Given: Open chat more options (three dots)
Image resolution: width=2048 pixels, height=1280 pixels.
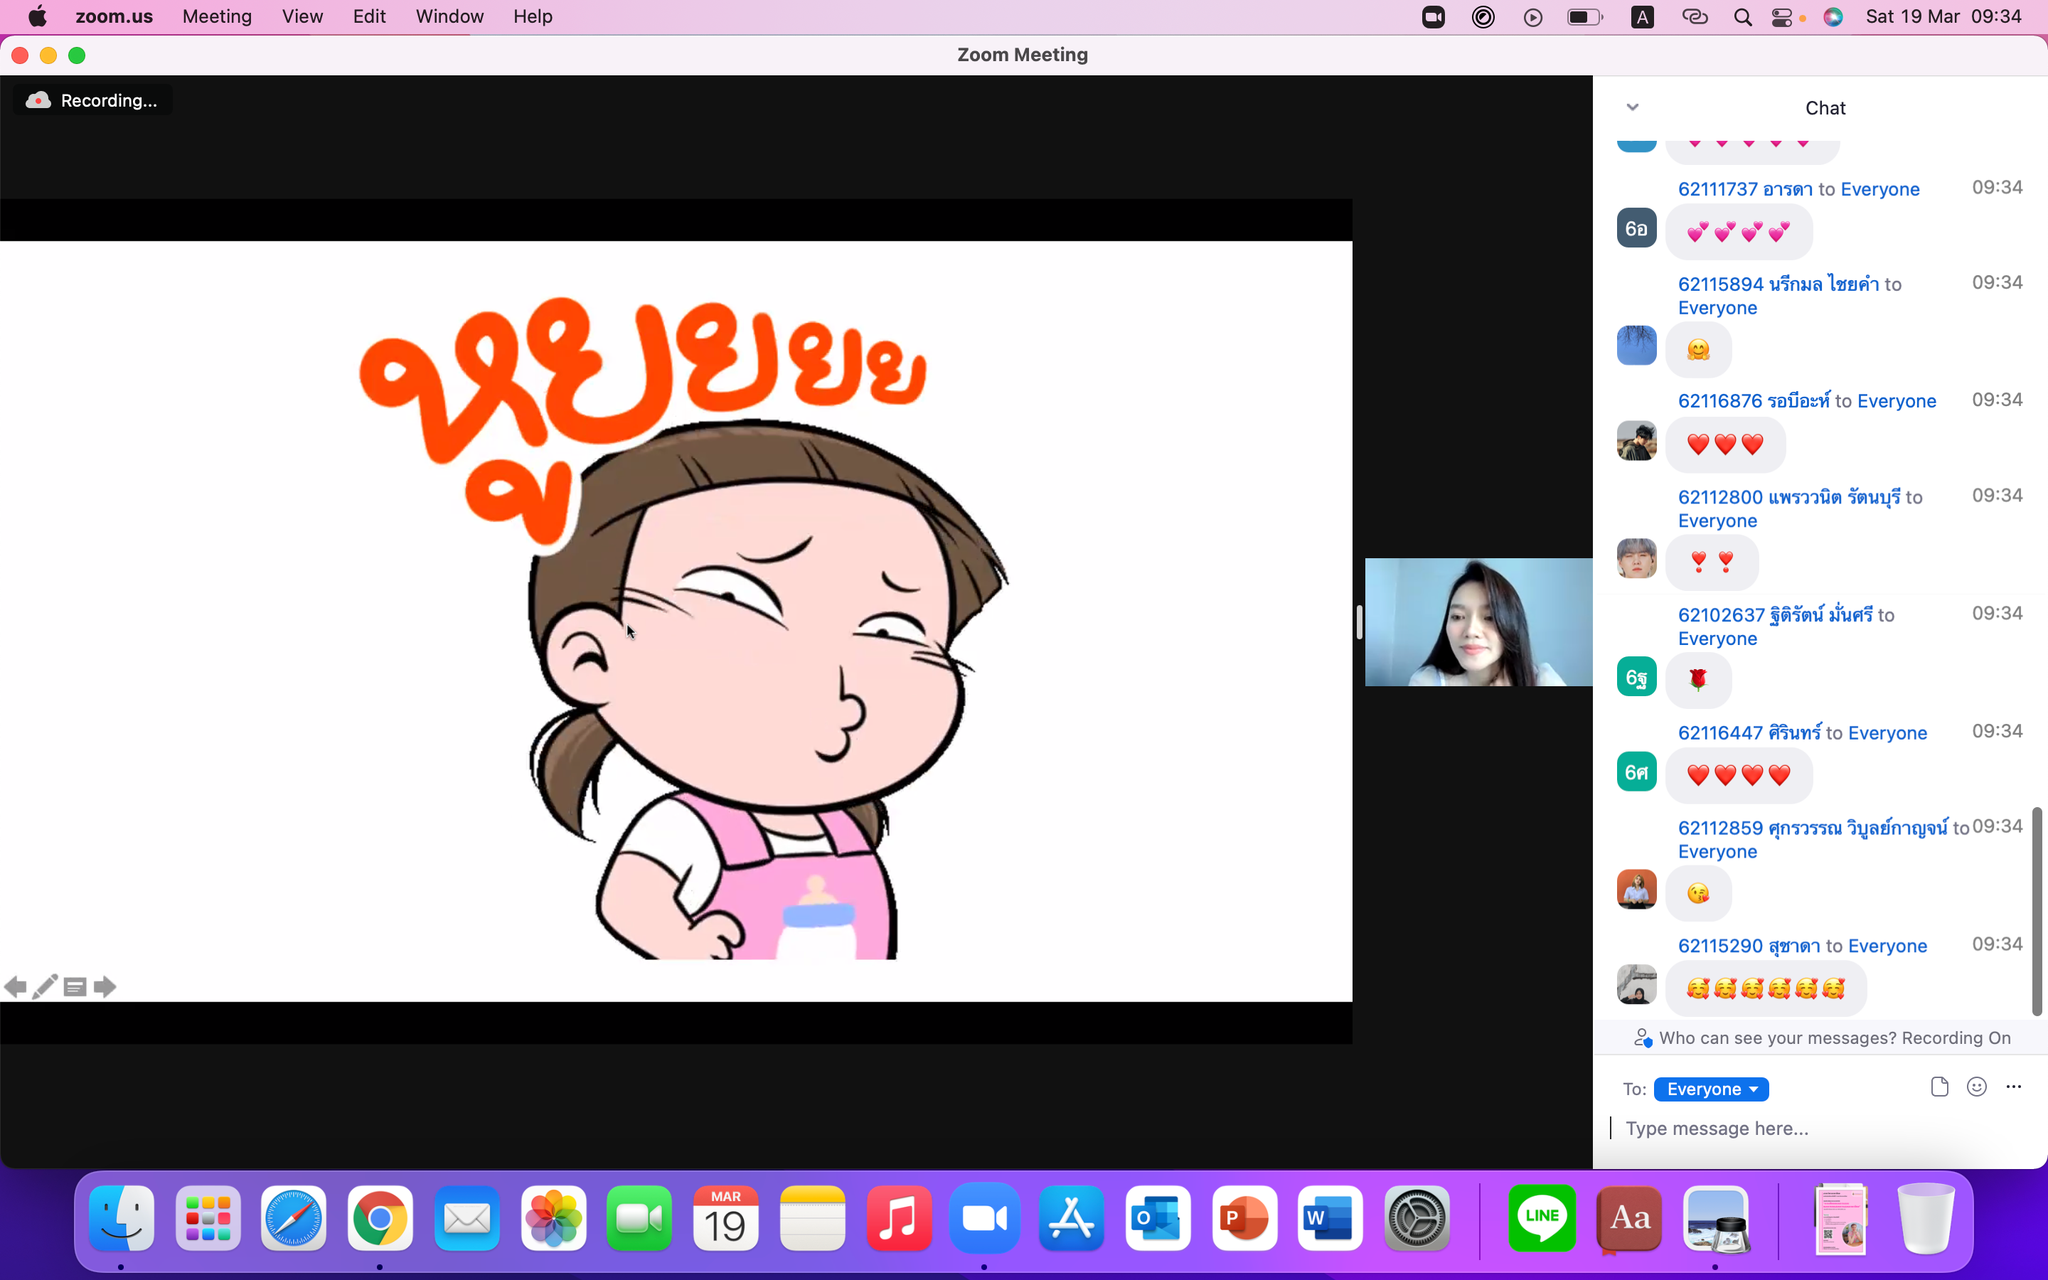Looking at the screenshot, I should click(2013, 1087).
